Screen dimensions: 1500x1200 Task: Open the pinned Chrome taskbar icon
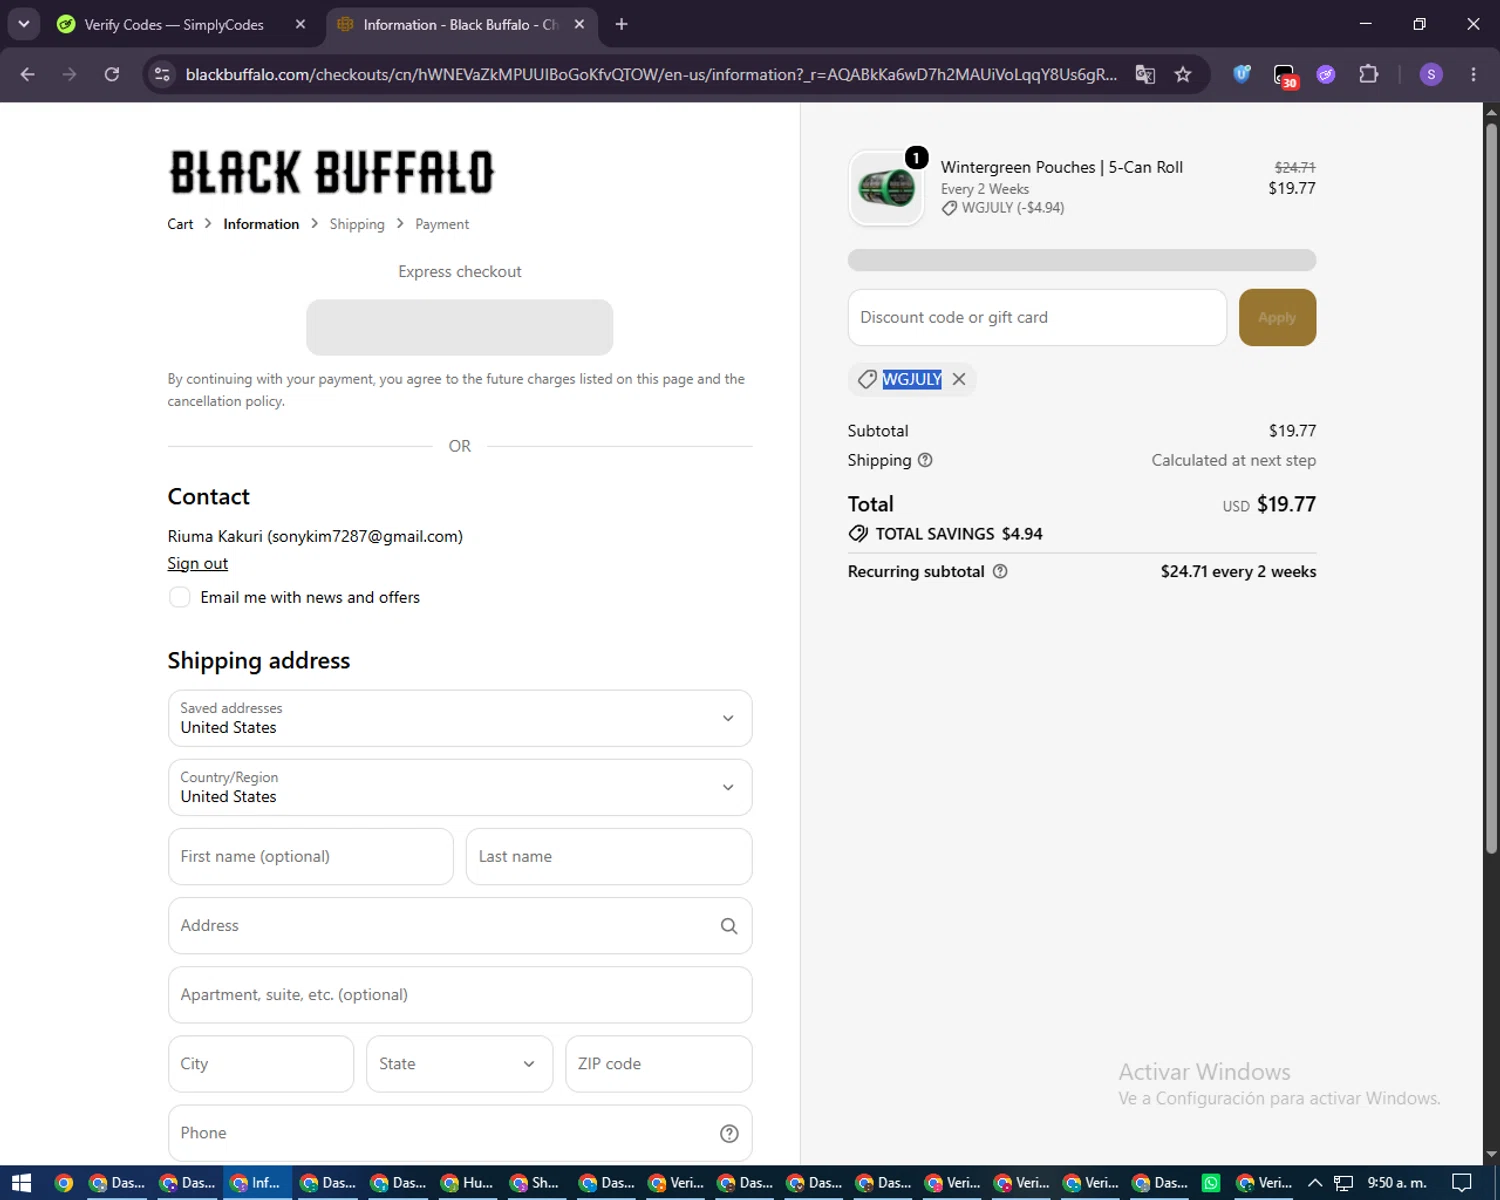64,1183
